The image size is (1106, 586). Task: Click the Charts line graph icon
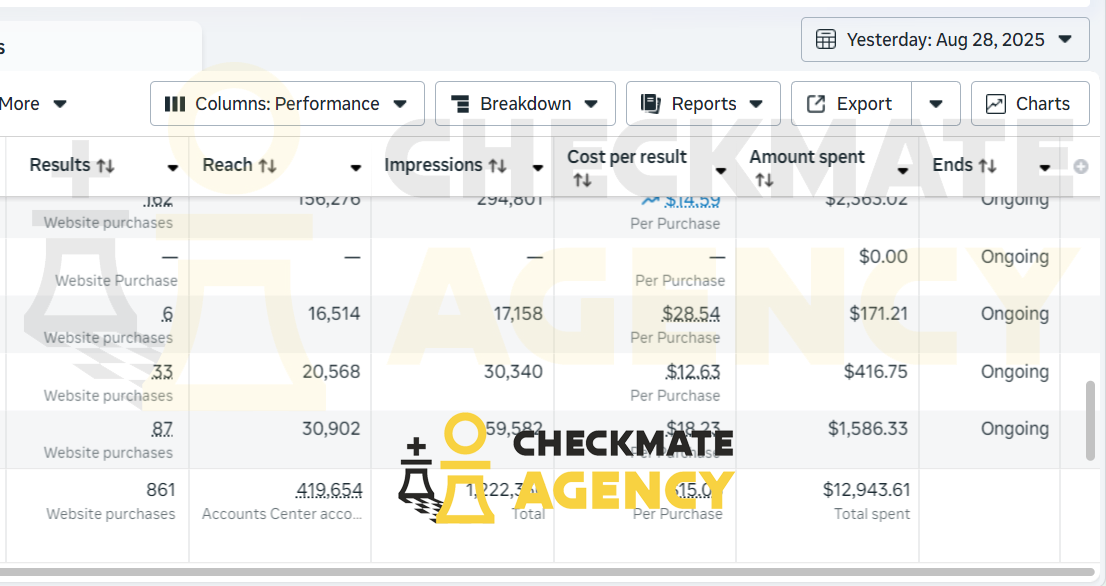click(x=995, y=104)
